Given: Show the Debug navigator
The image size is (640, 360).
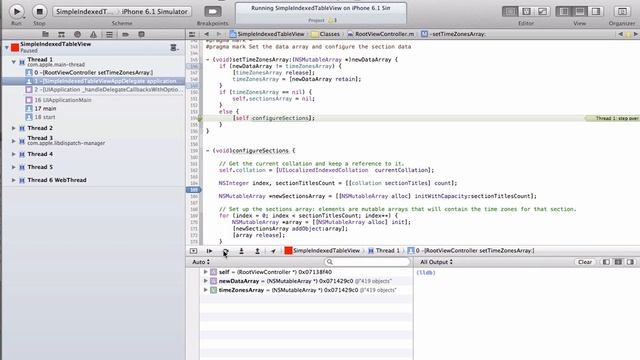Looking at the screenshot, I should [109, 34].
